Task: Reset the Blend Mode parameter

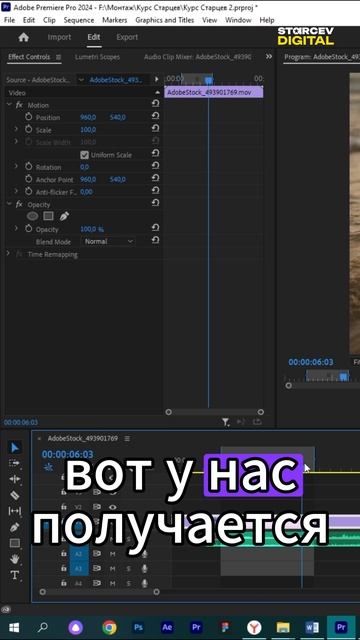Action: [x=155, y=241]
